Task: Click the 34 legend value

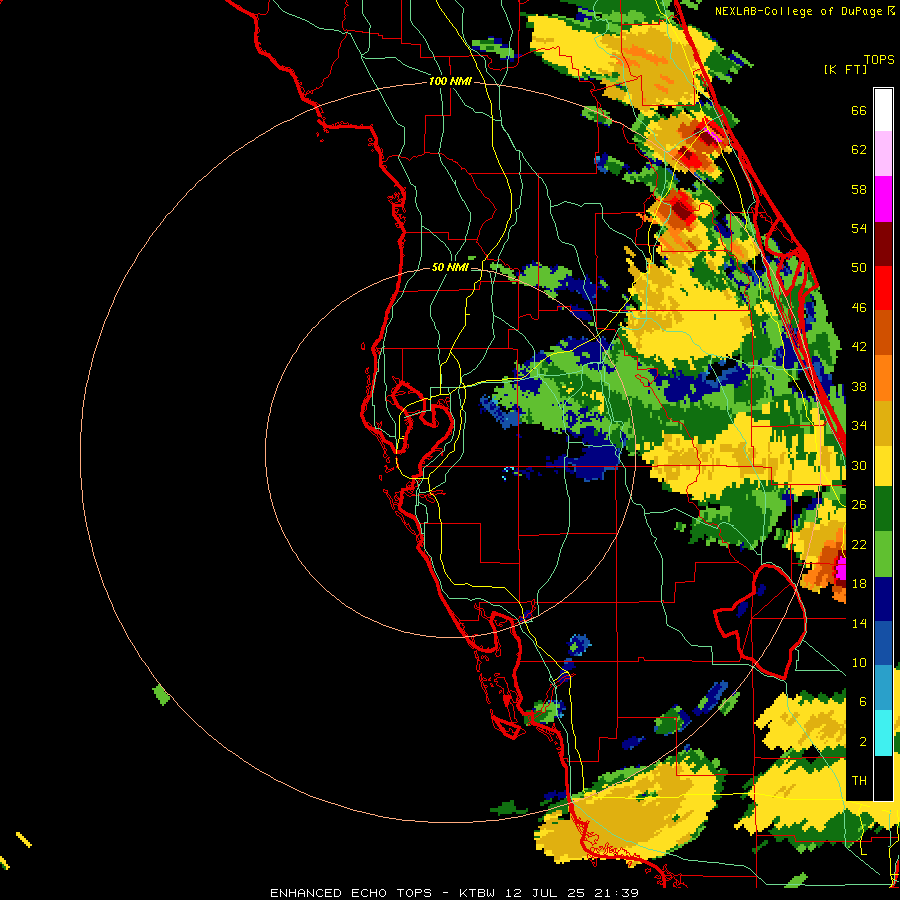Action: (x=859, y=426)
